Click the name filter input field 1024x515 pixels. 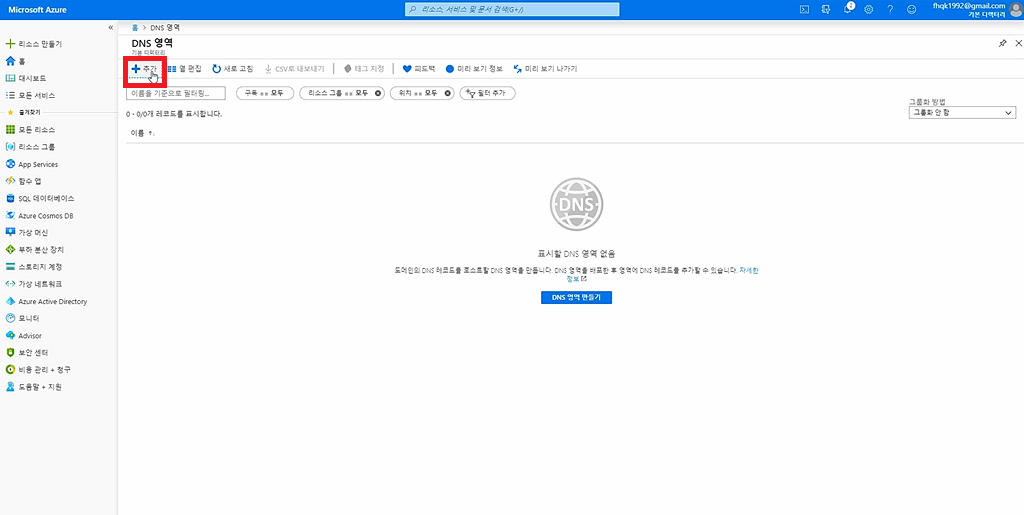(176, 93)
